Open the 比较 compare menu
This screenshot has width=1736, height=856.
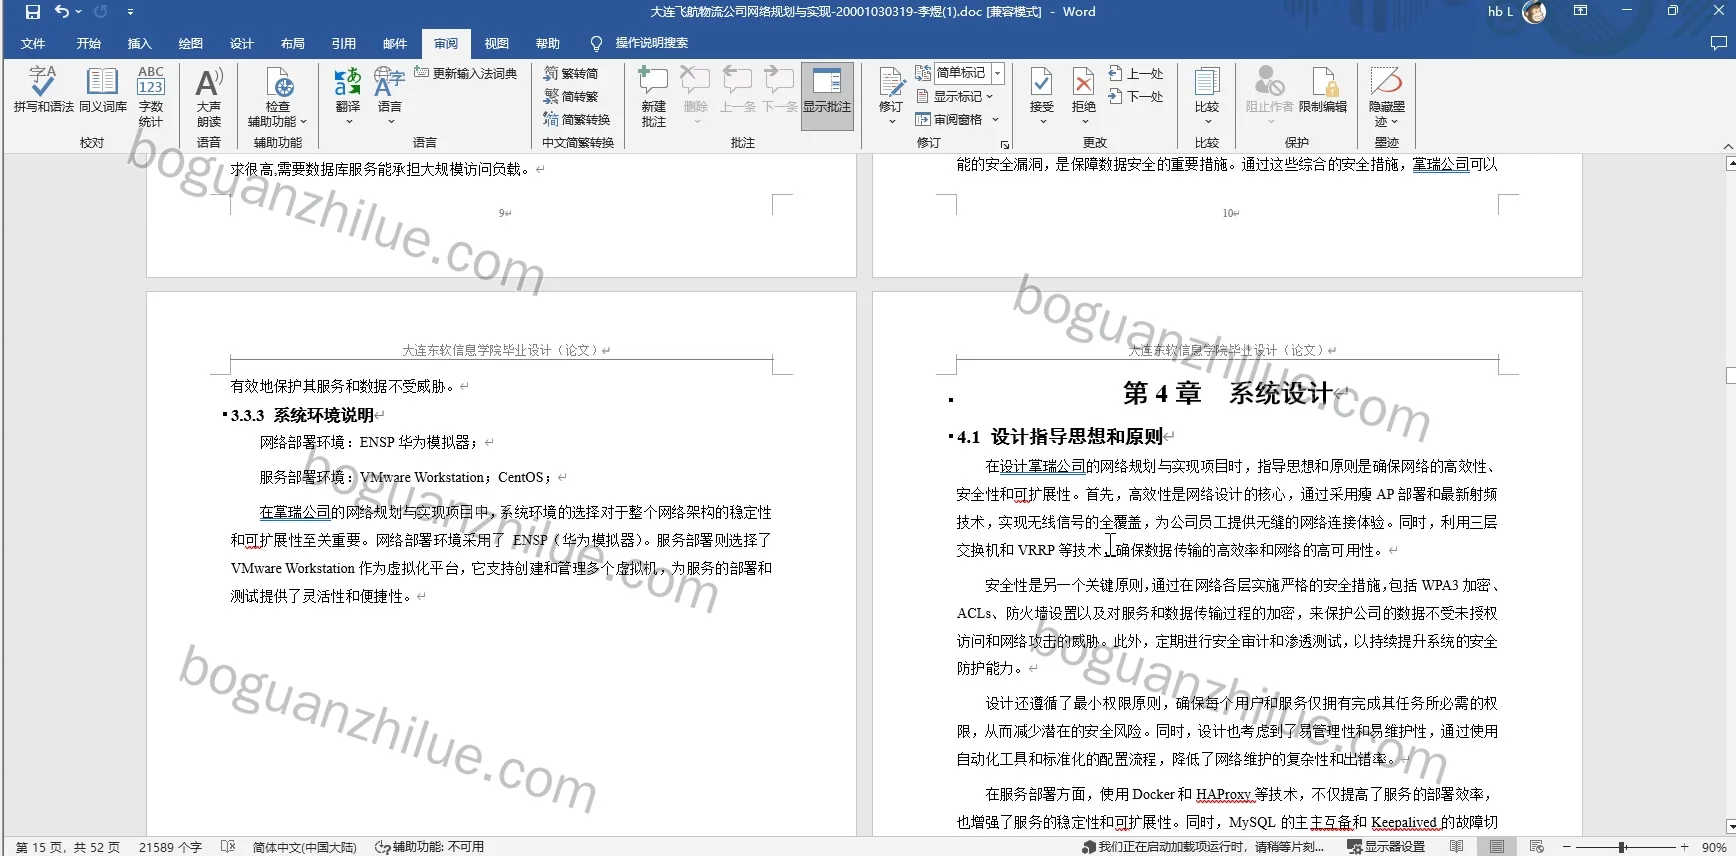pos(1207,97)
